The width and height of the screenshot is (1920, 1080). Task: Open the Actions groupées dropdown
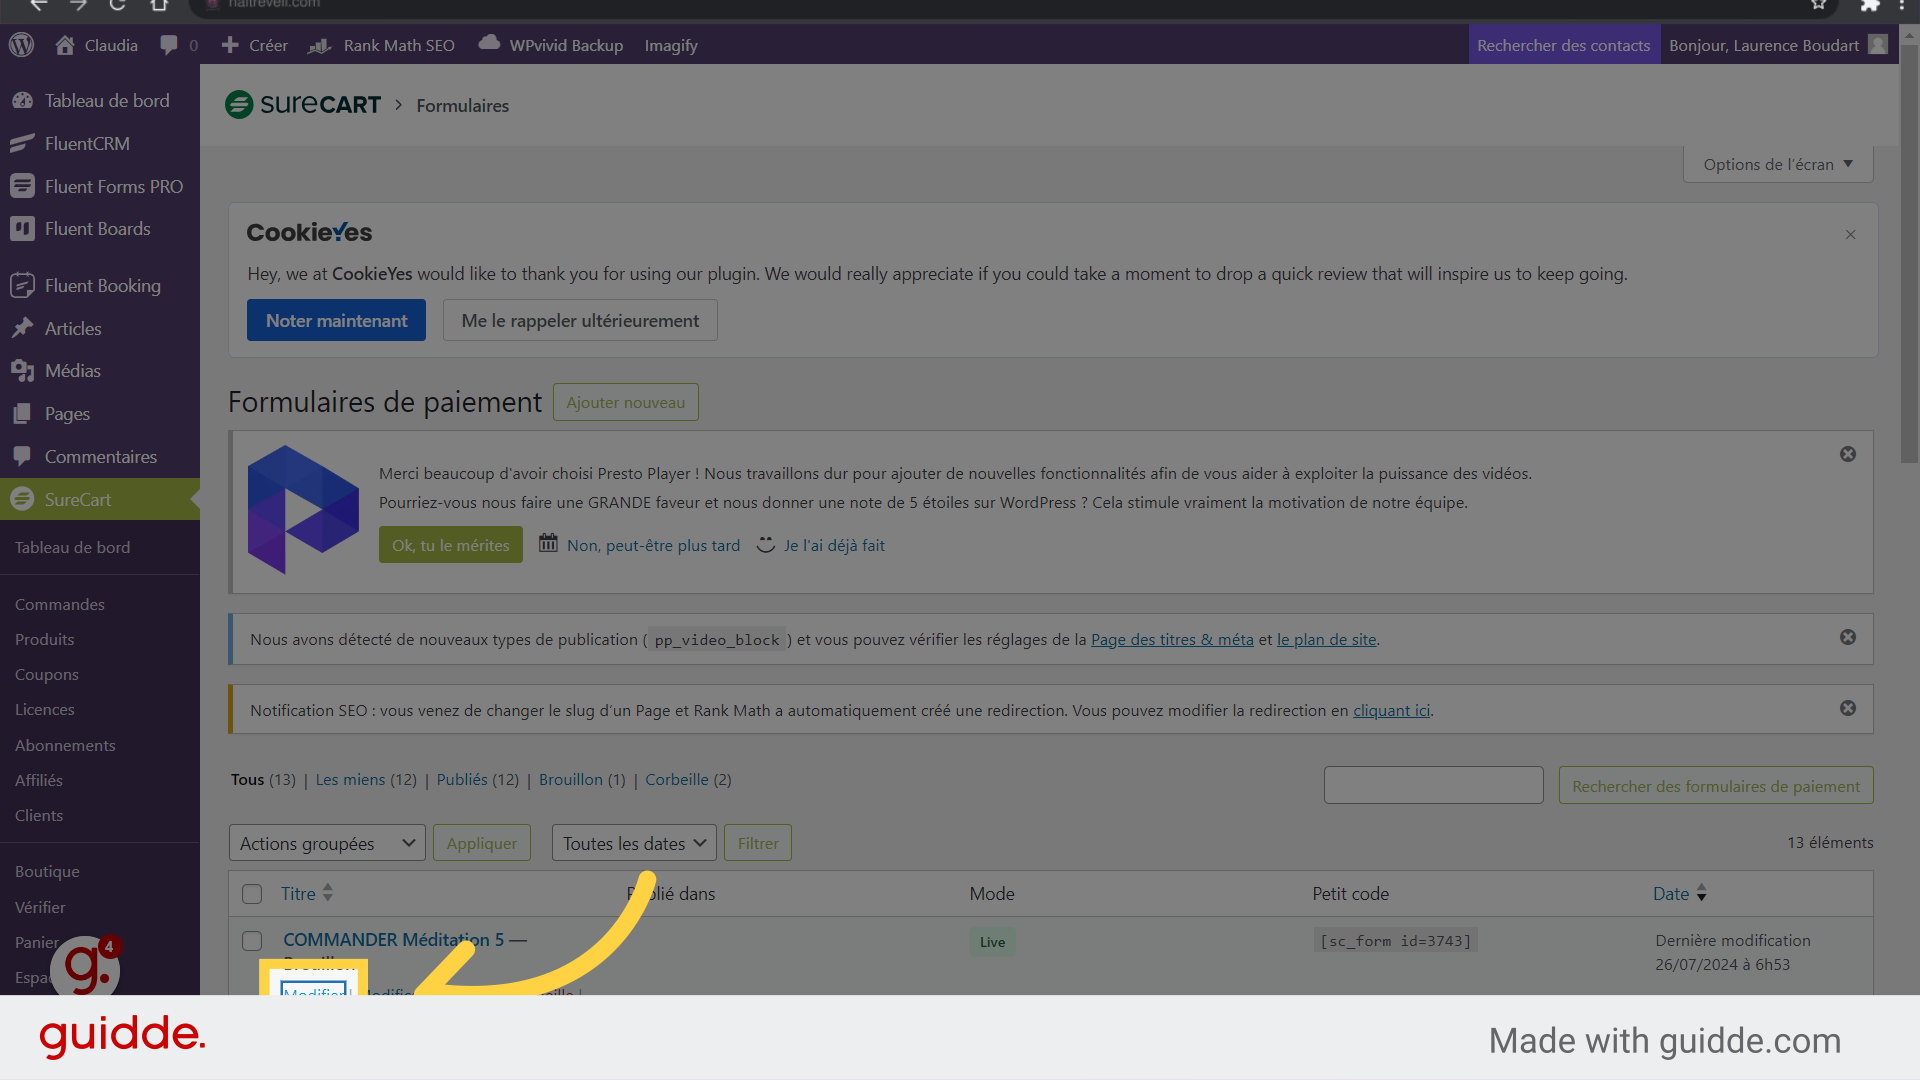pos(327,843)
